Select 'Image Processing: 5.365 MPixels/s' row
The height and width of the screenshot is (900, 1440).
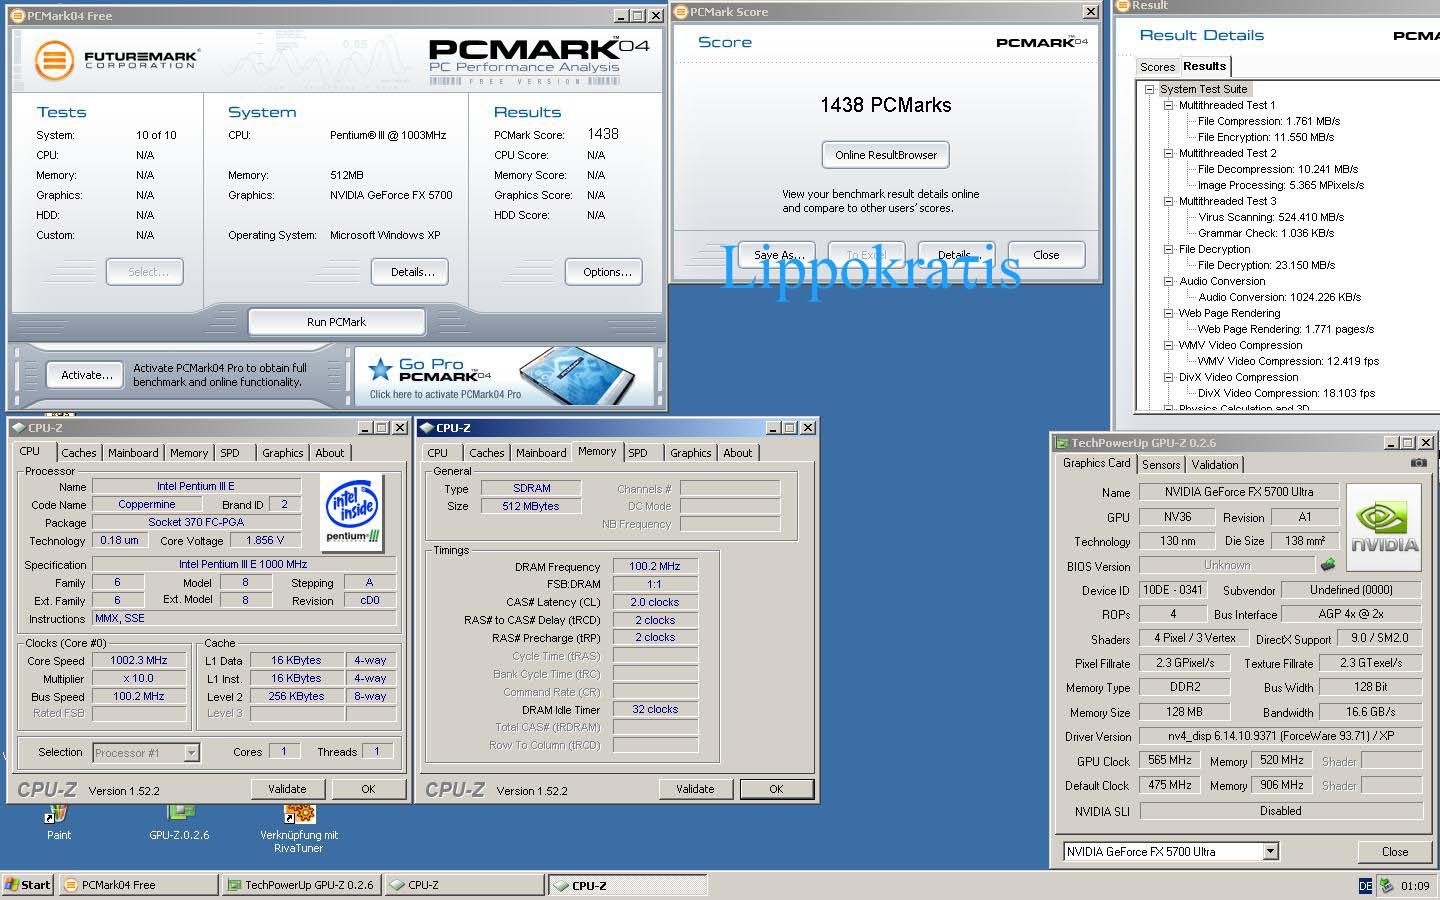pos(1281,185)
